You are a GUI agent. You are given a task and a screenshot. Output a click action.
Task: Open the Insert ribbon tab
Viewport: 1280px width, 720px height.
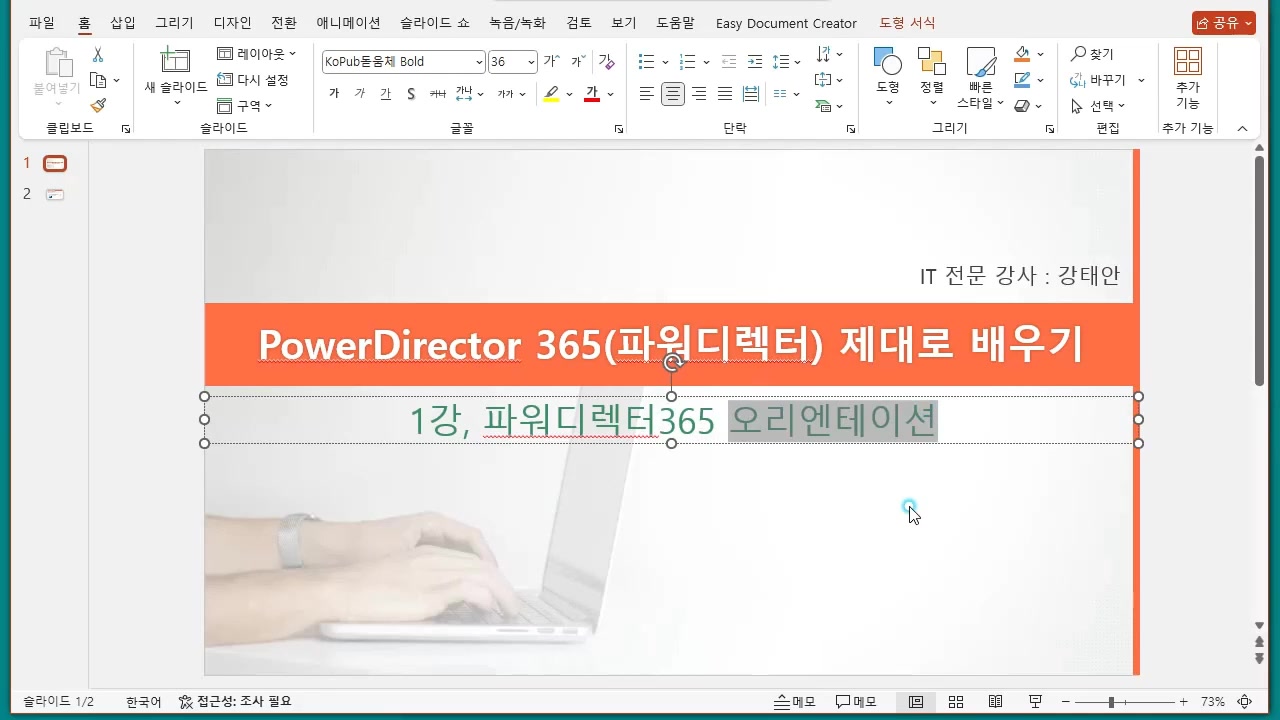point(123,23)
